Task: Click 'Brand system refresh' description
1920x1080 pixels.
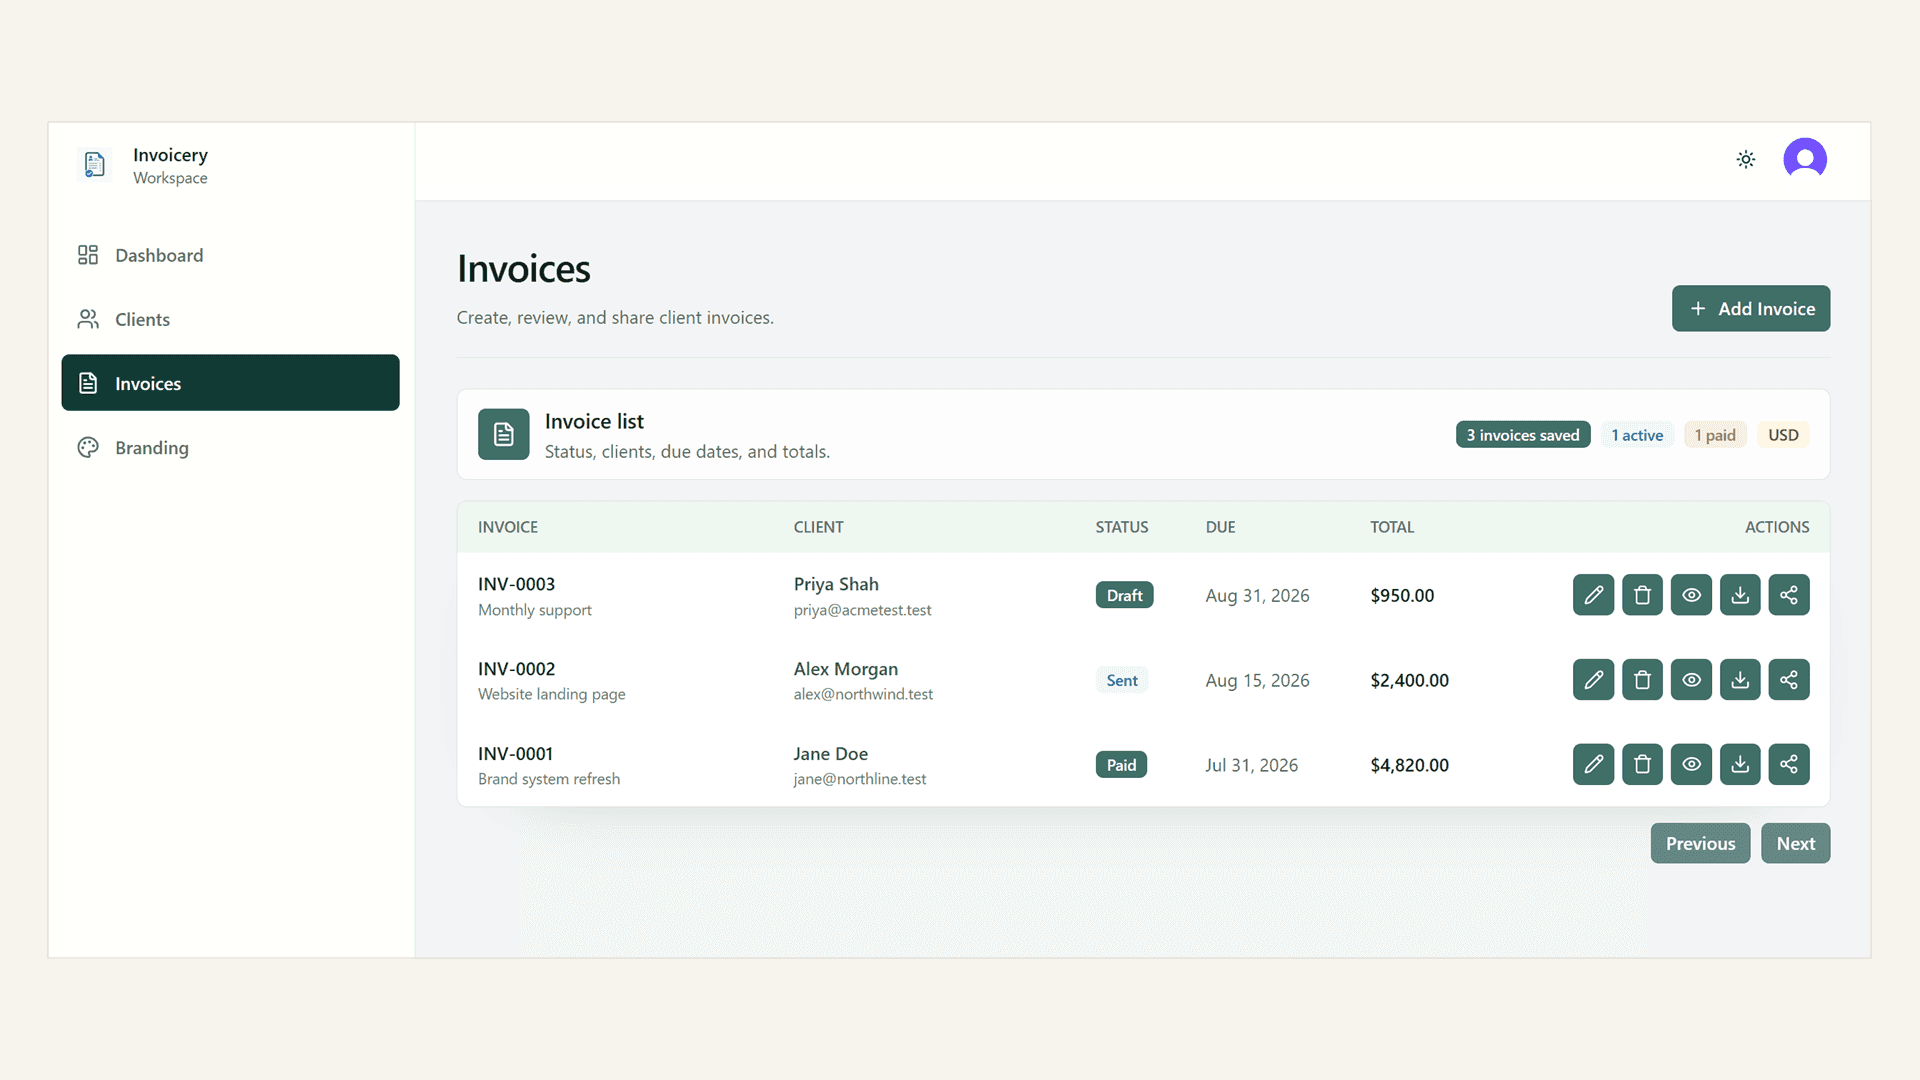Action: pyautogui.click(x=548, y=779)
